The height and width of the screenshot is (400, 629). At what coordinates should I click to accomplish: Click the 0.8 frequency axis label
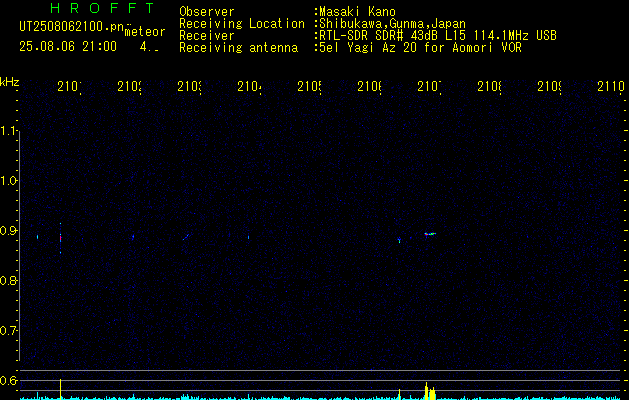pyautogui.click(x=8, y=280)
